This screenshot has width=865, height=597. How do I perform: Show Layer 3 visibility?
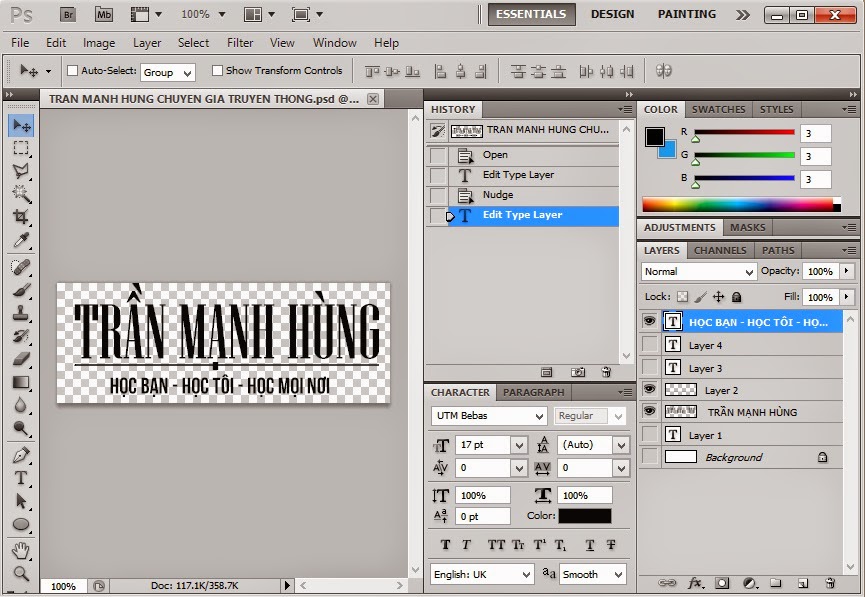[x=650, y=367]
